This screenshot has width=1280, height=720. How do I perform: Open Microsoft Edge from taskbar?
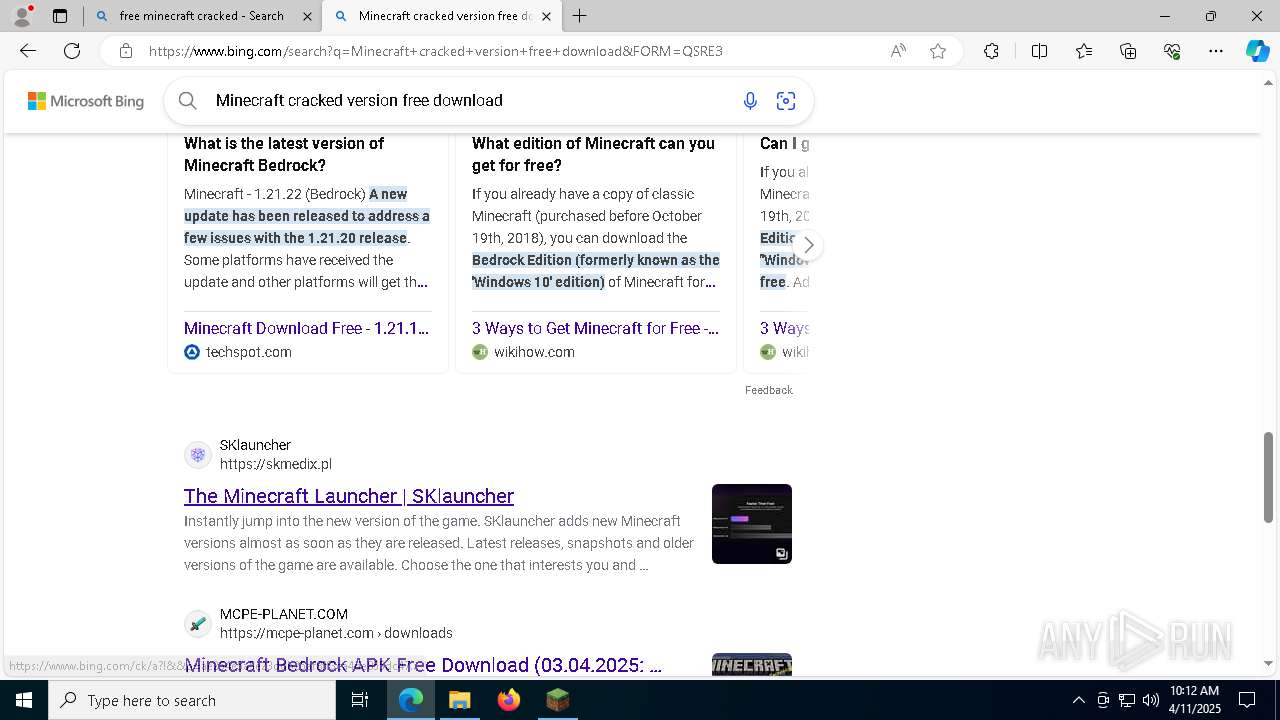click(411, 700)
